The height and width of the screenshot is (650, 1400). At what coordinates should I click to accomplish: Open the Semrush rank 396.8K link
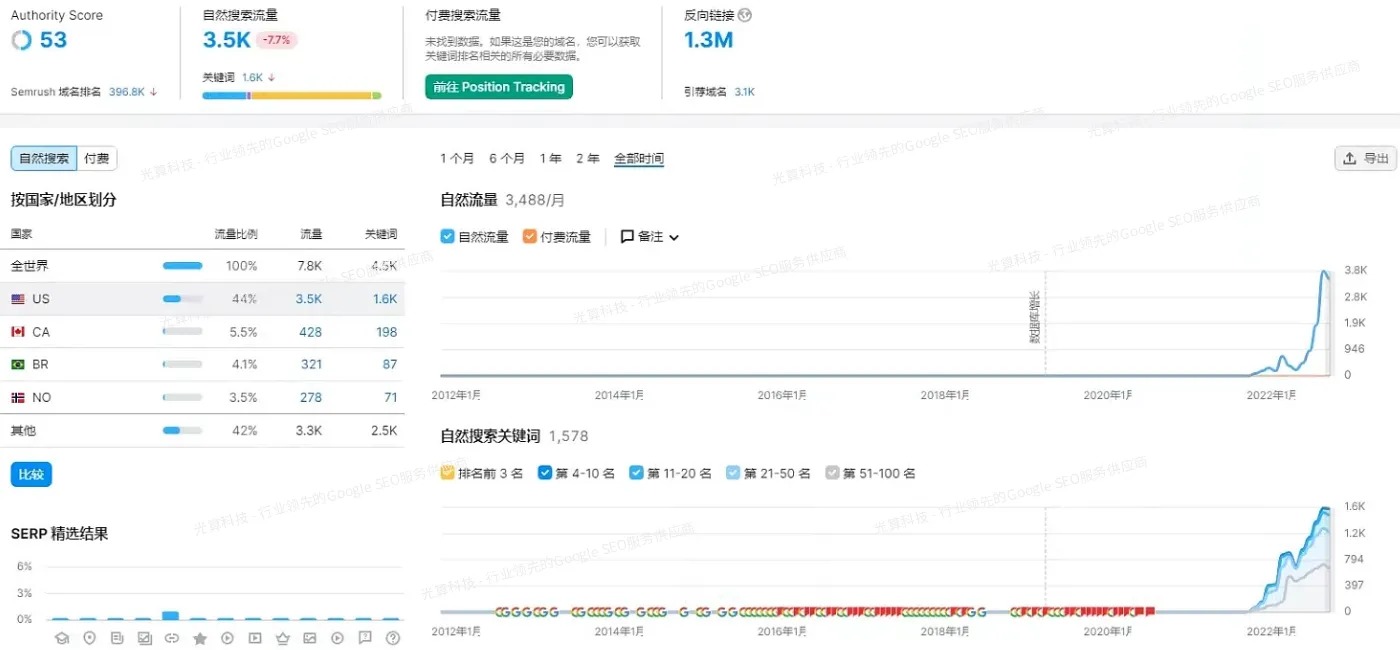[126, 92]
